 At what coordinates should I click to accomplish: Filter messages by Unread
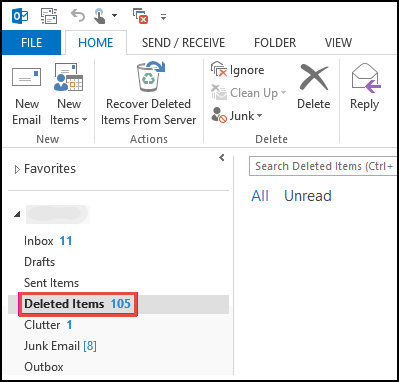308,196
